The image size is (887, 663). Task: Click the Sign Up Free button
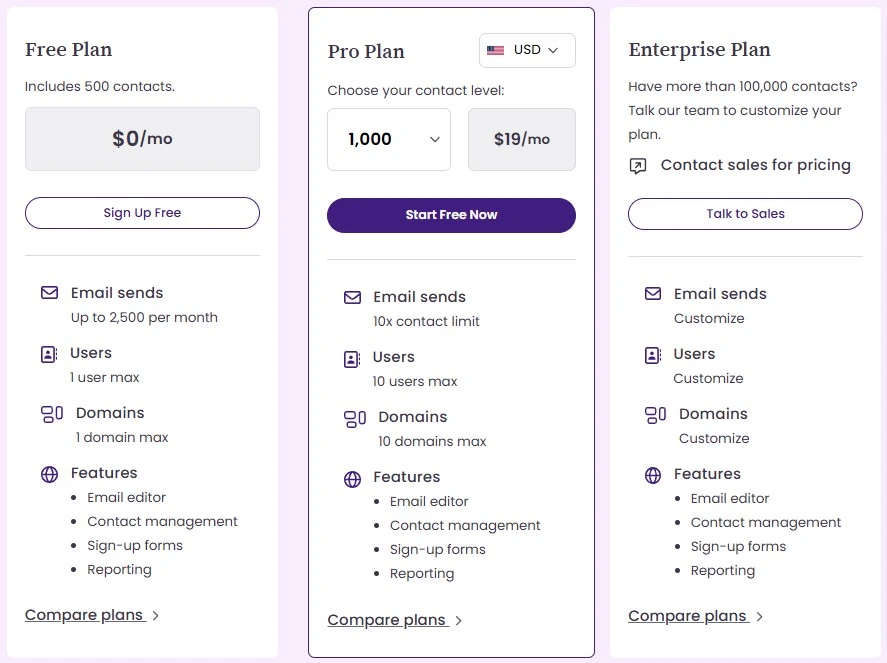(141, 213)
